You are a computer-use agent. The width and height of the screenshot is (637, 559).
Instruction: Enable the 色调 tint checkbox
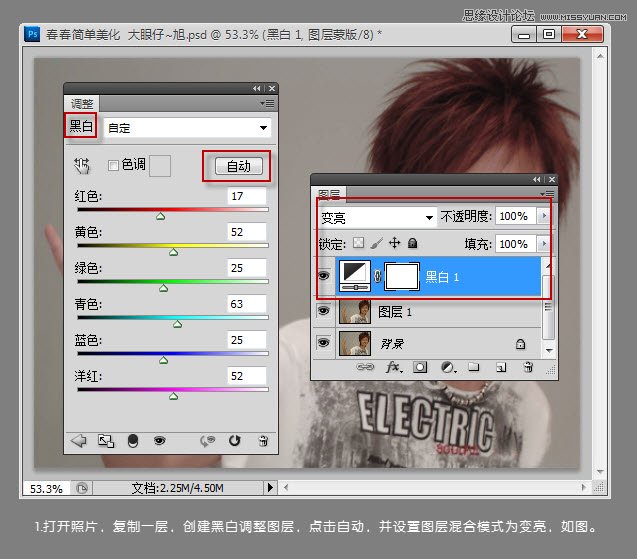[x=113, y=165]
